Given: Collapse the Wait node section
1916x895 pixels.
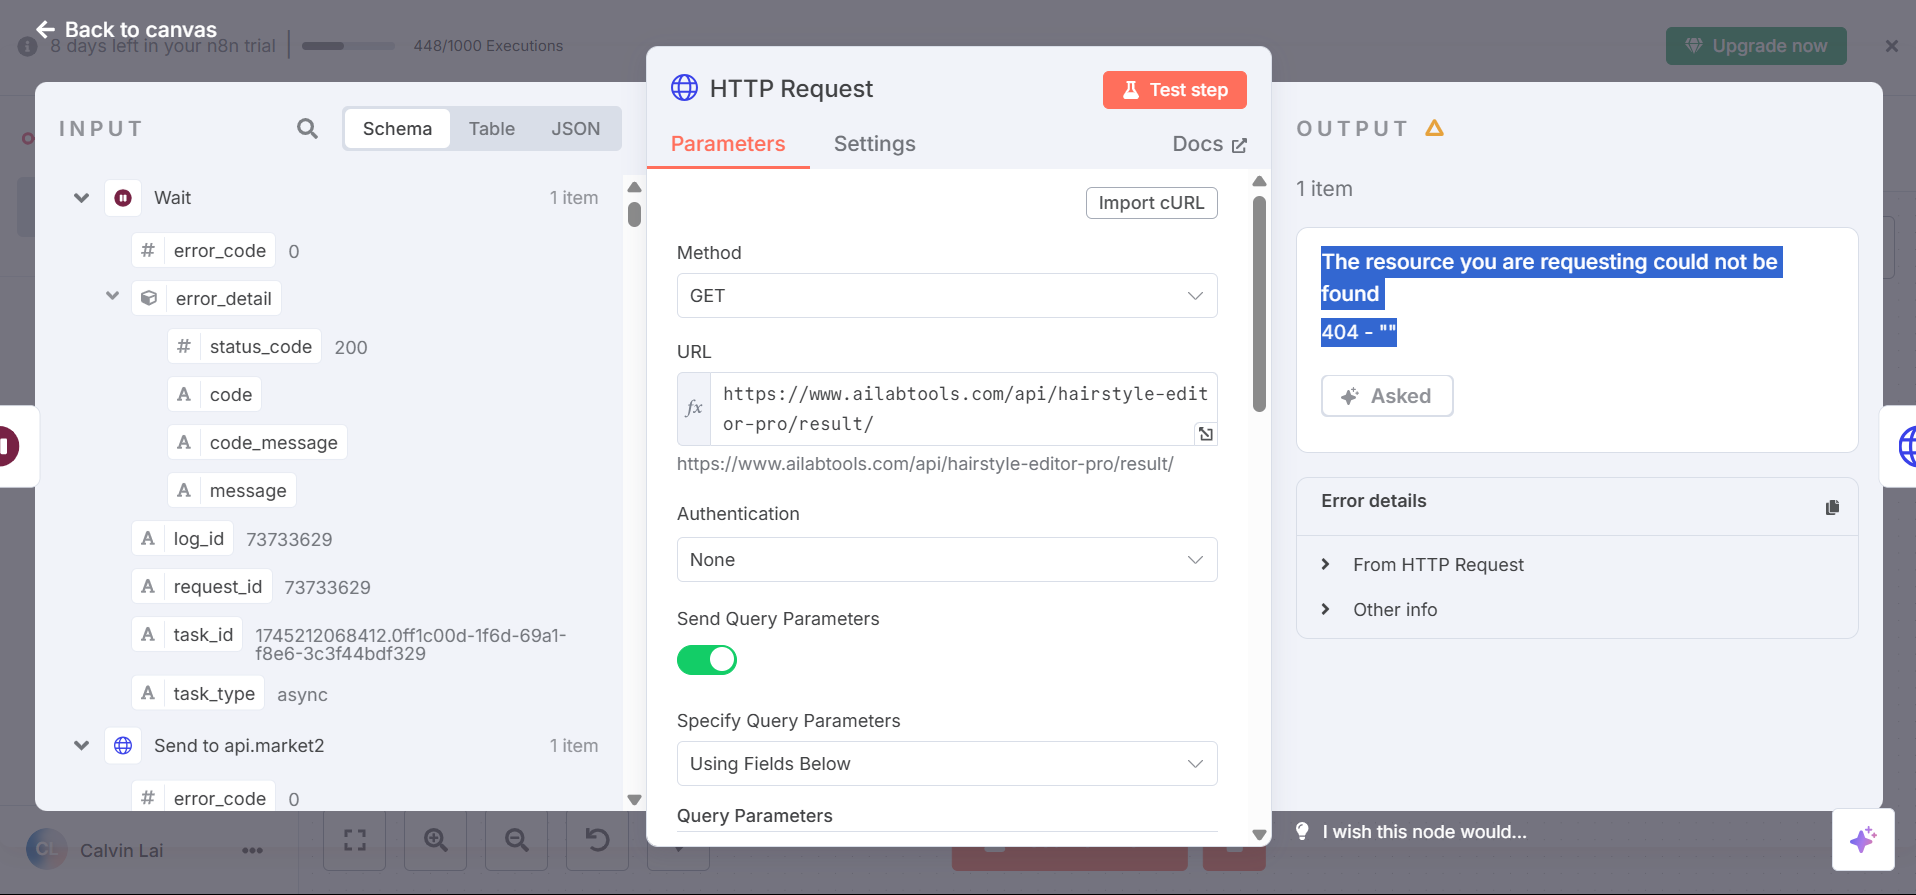Looking at the screenshot, I should click(82, 198).
